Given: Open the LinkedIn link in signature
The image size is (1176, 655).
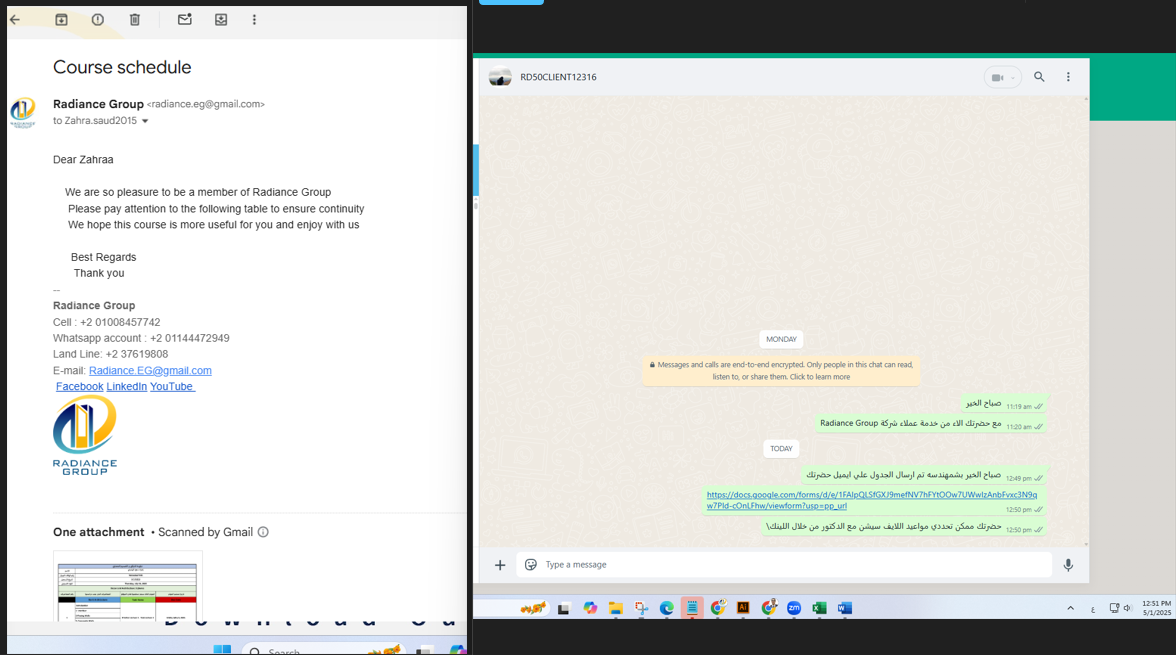Looking at the screenshot, I should pos(127,386).
